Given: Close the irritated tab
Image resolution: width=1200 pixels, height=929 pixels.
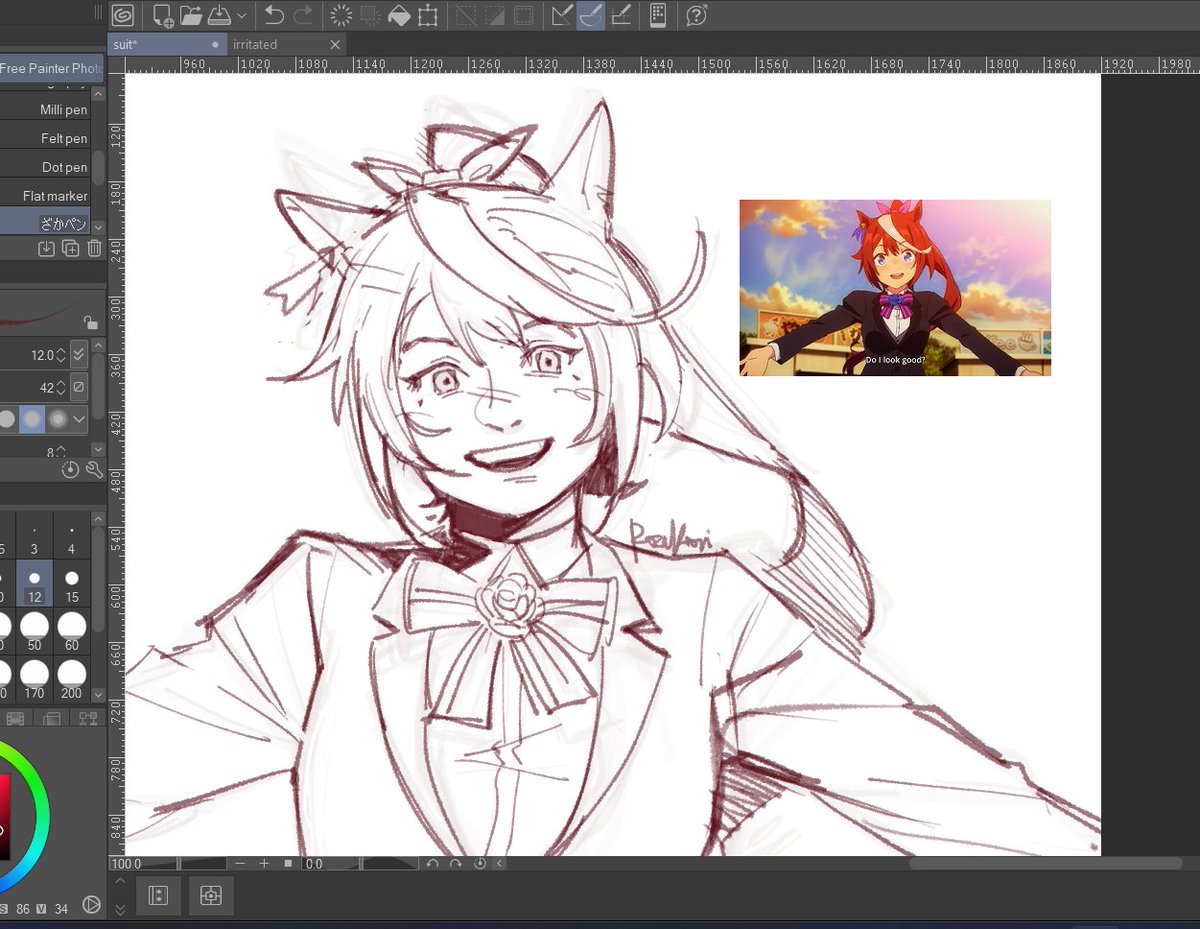Looking at the screenshot, I should pyautogui.click(x=336, y=44).
